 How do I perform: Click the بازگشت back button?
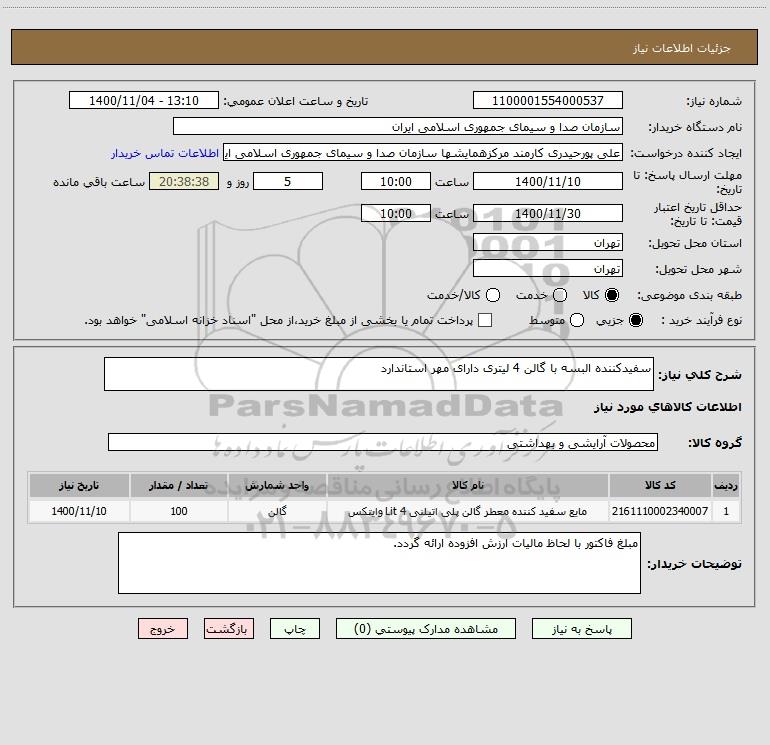click(x=229, y=629)
